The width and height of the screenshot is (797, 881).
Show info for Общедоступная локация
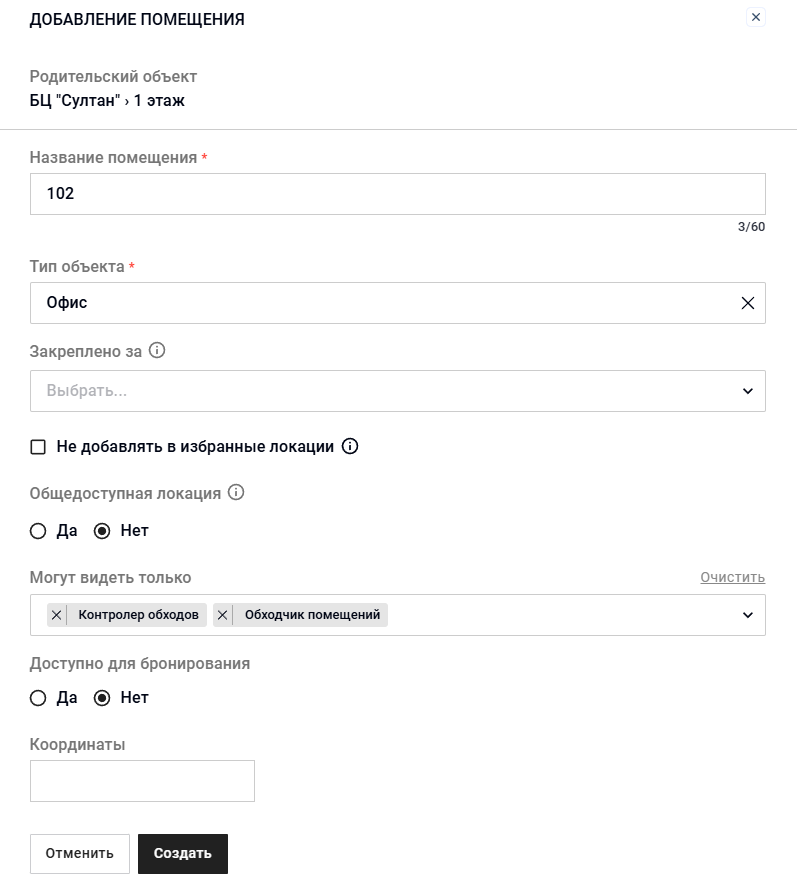click(236, 493)
